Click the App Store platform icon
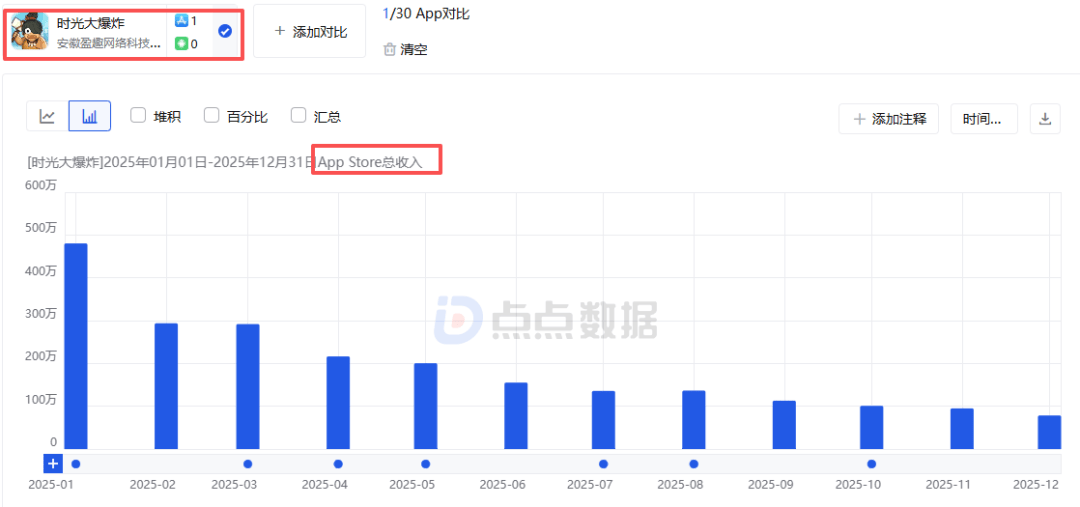This screenshot has height=507, width=1080. pyautogui.click(x=181, y=21)
